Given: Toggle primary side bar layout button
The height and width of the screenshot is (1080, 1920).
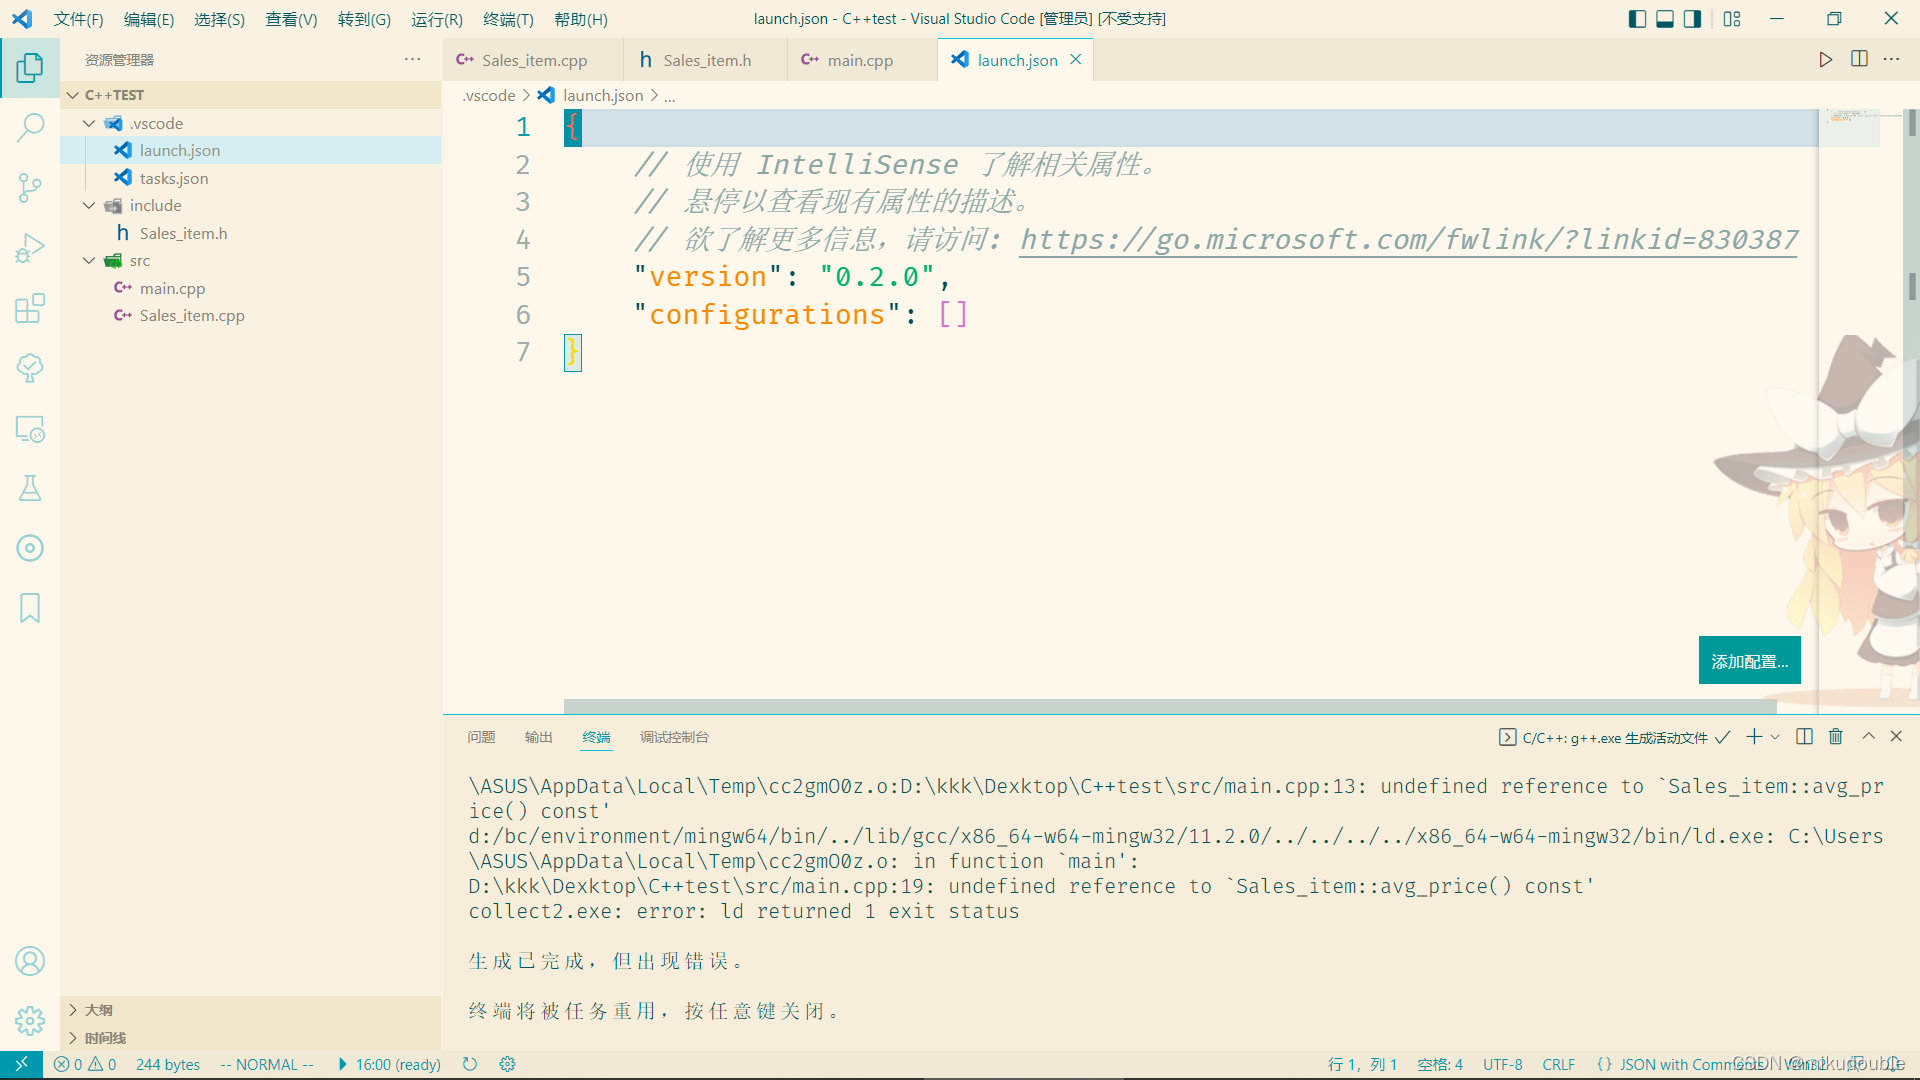Looking at the screenshot, I should (1637, 19).
